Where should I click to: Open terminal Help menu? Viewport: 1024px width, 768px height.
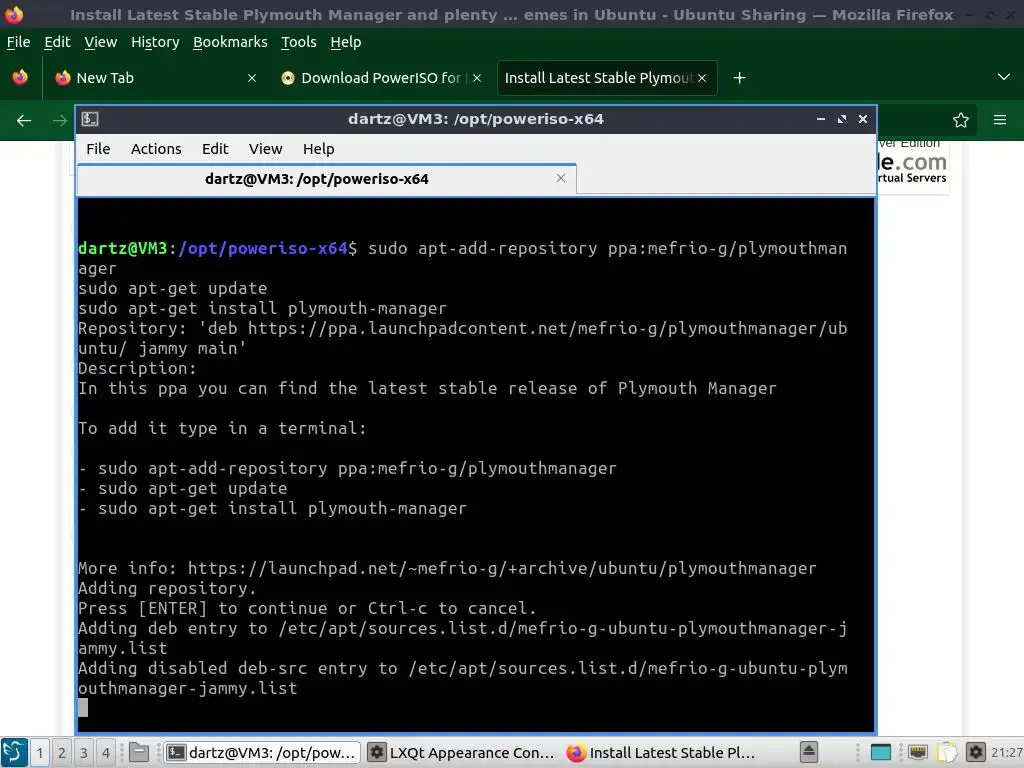click(x=319, y=149)
